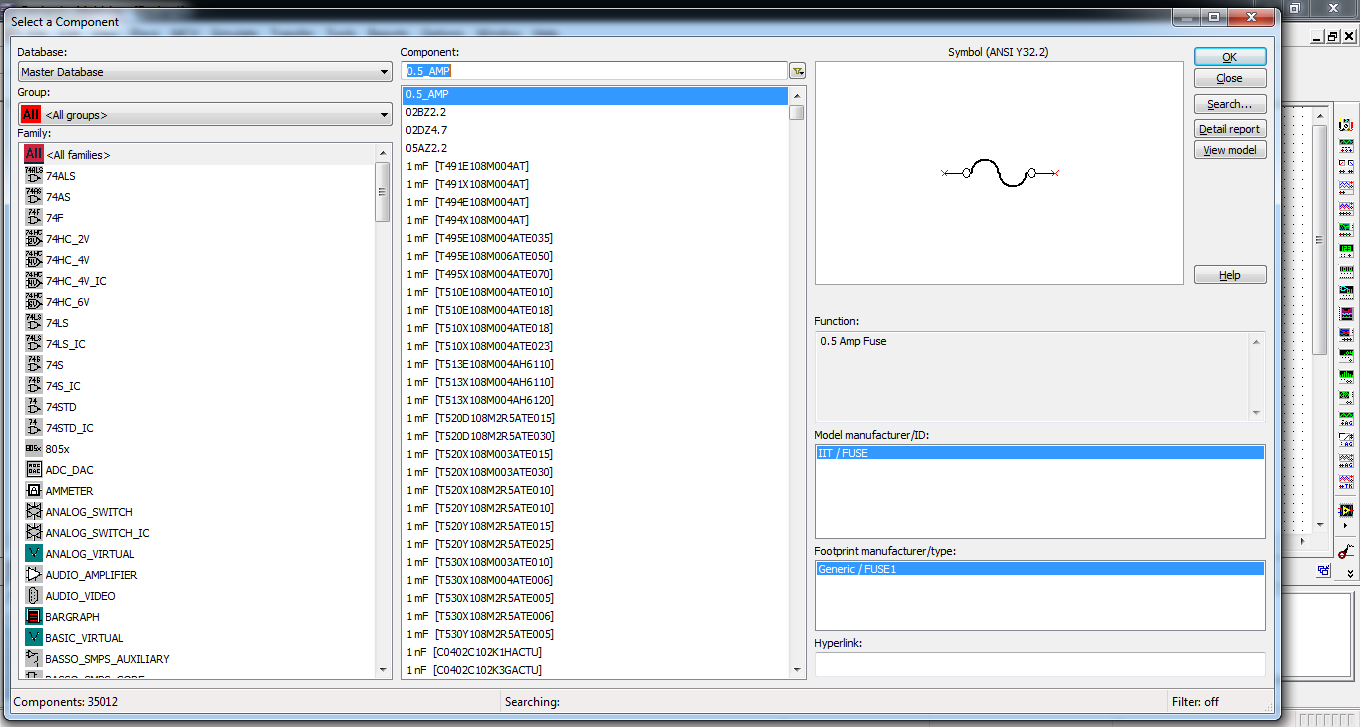Click the BARGRAPH family icon
1360x727 pixels.
[x=33, y=616]
